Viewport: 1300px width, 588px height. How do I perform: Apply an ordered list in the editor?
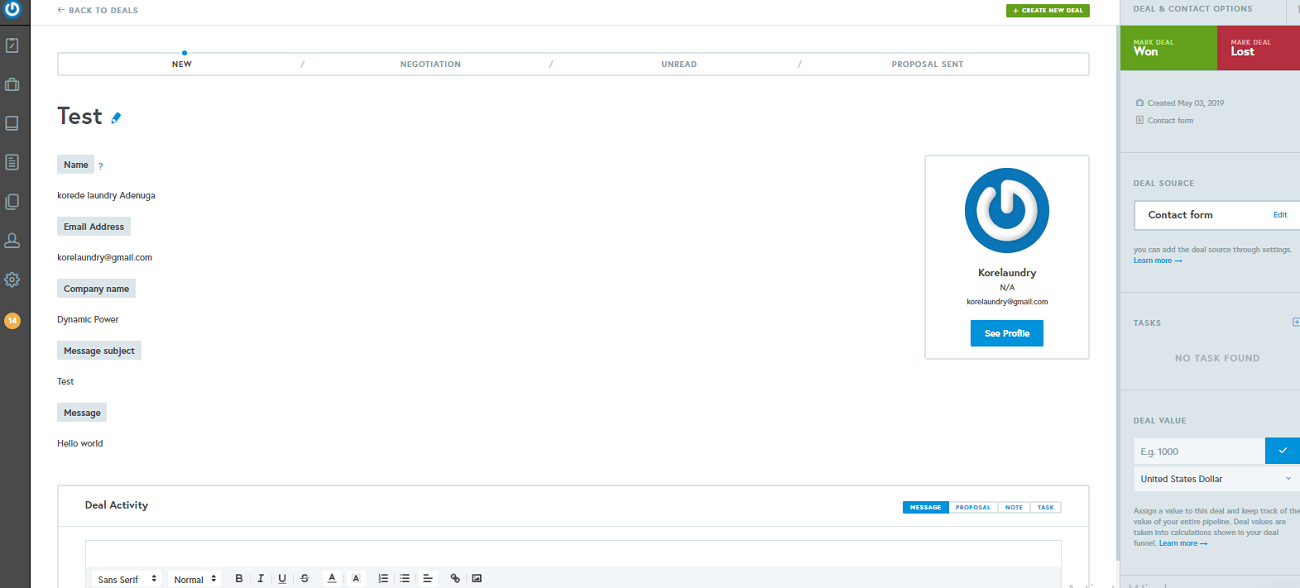(x=382, y=578)
